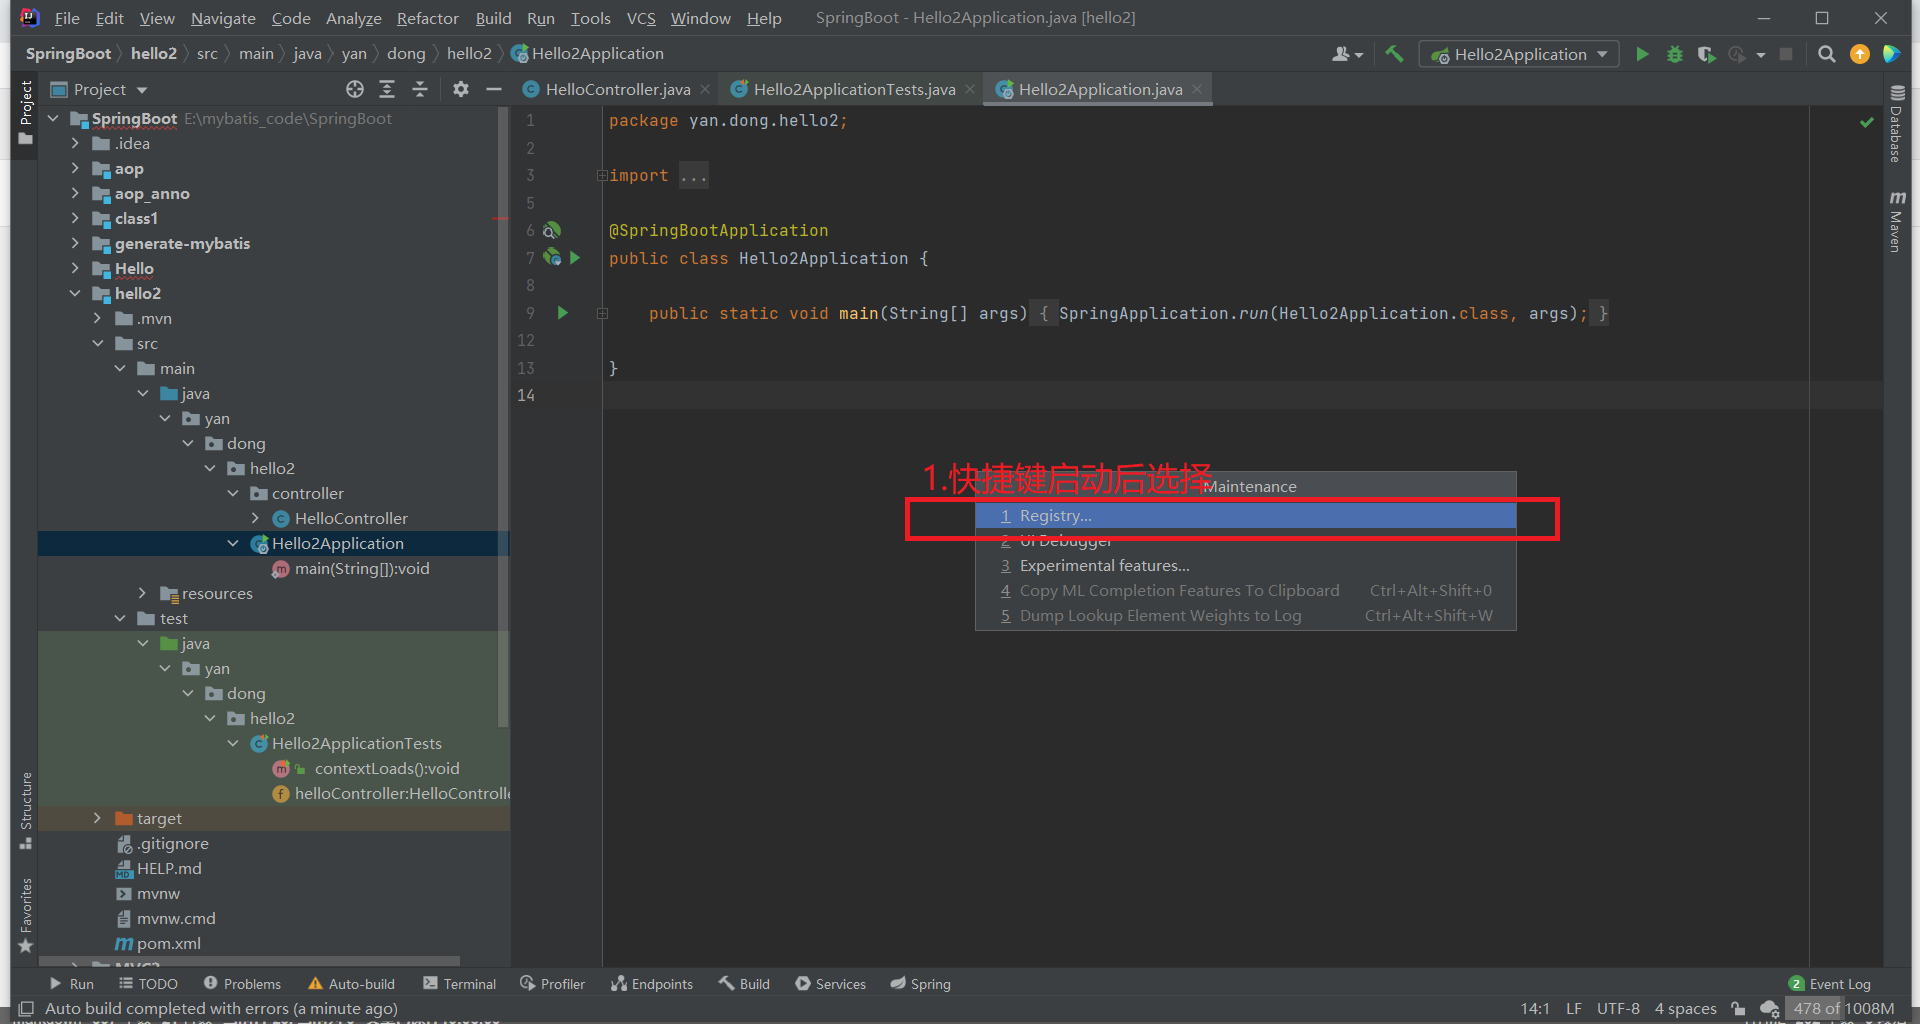Viewport: 1920px width, 1024px height.
Task: Switch to the Hello2ApplicationTests.java tab
Action: (853, 89)
